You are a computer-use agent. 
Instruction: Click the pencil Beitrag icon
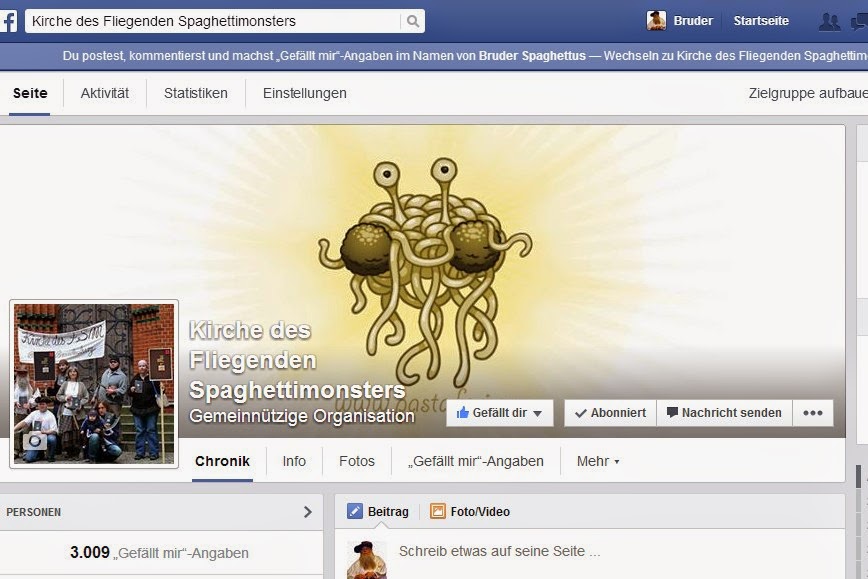(355, 512)
